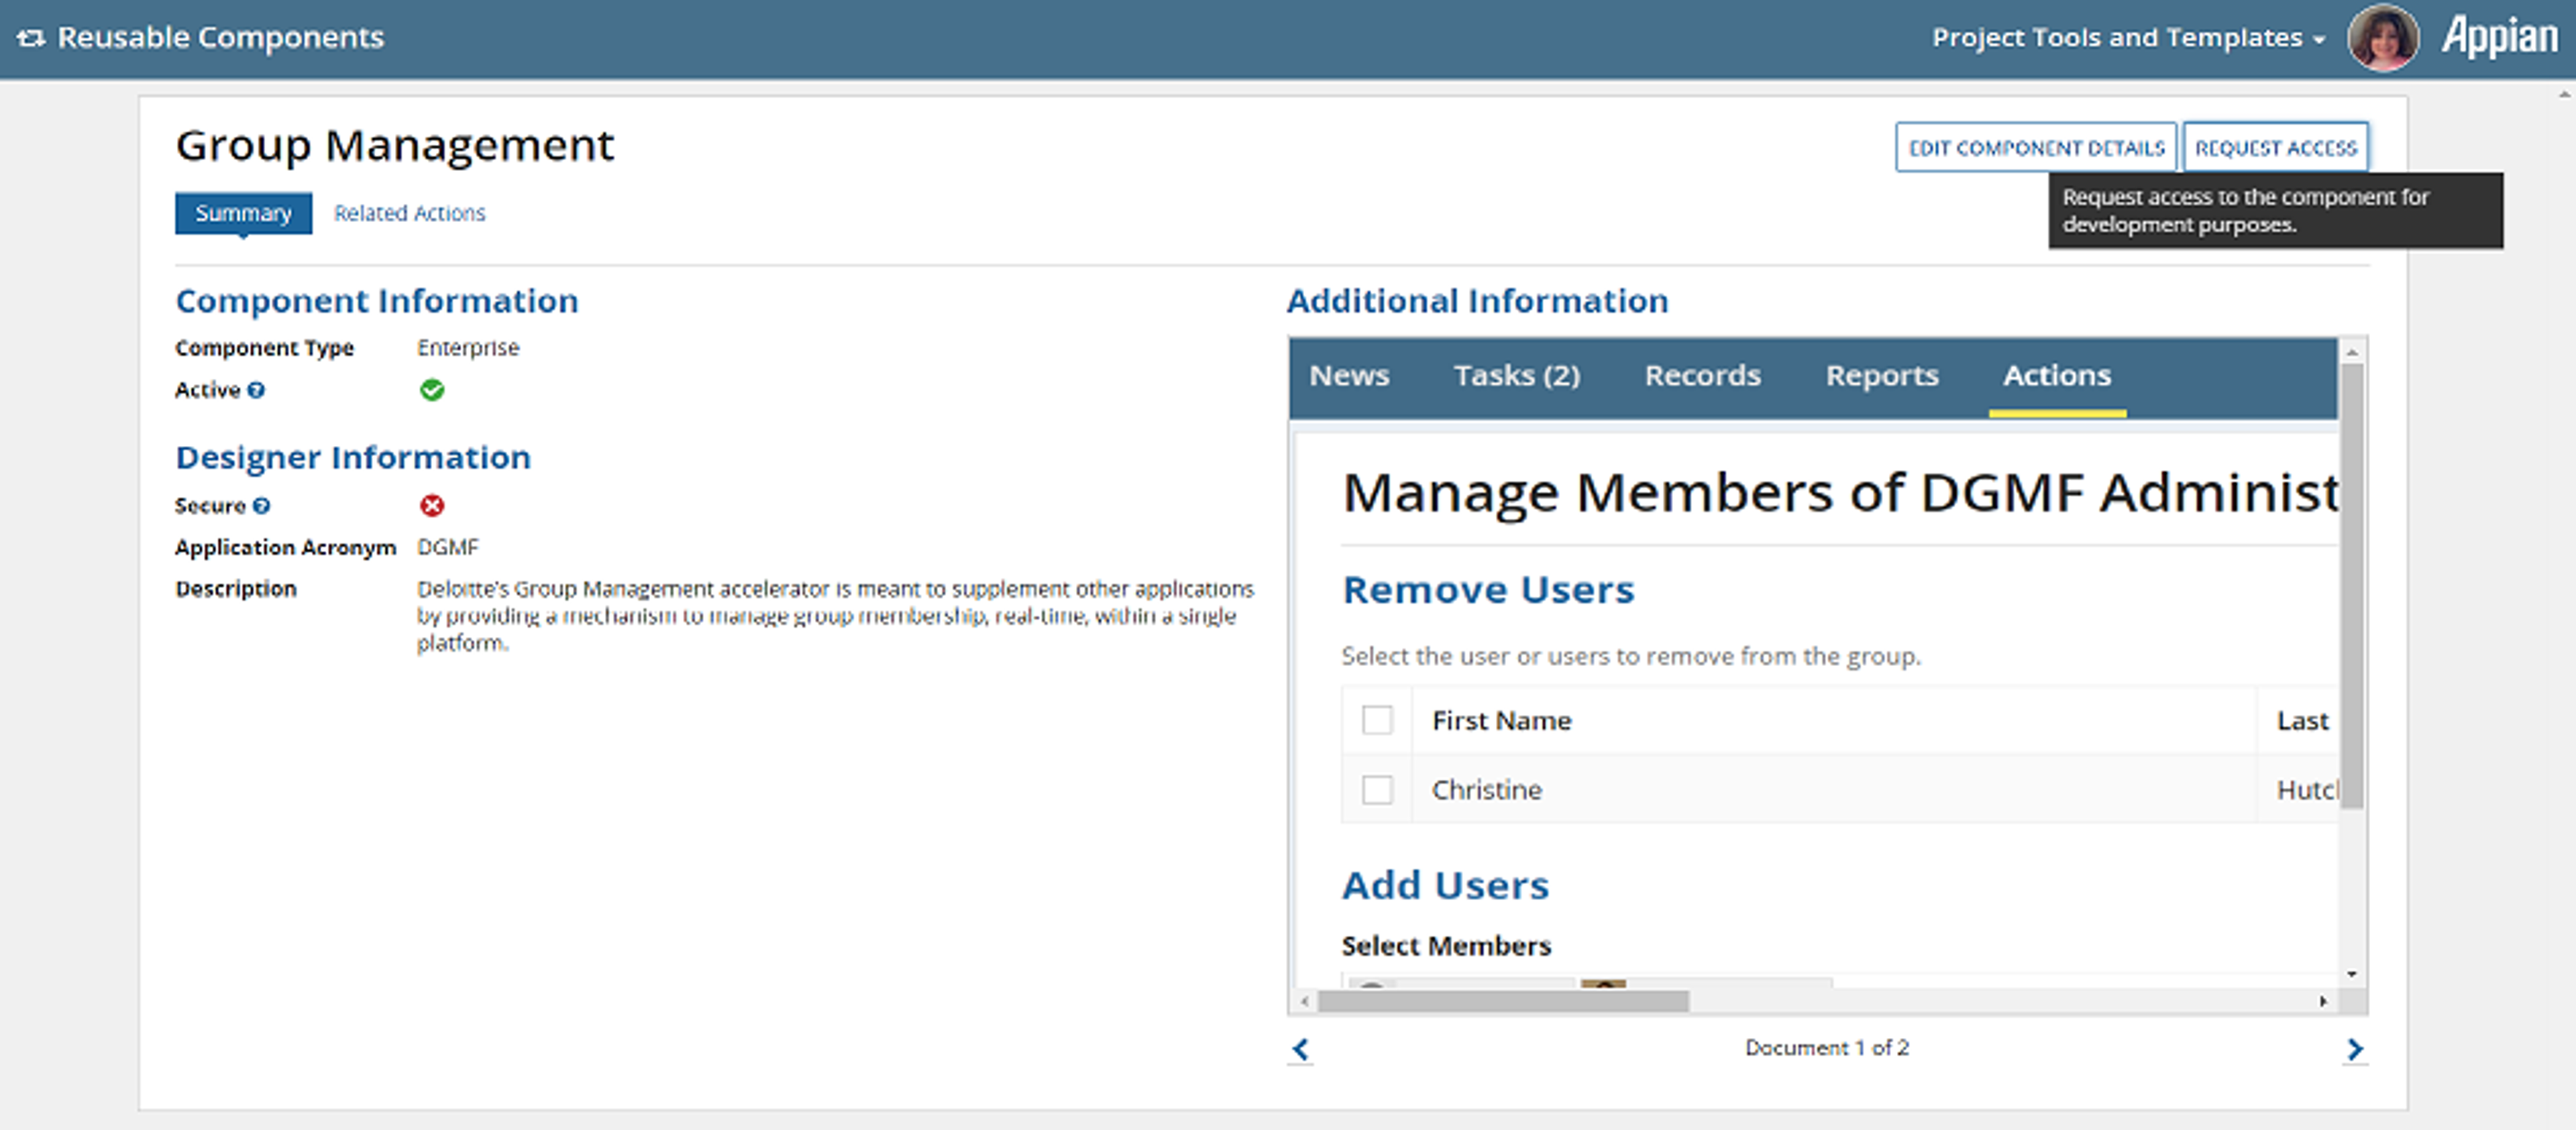
Task: Click the green Active check status icon
Action: tap(432, 390)
